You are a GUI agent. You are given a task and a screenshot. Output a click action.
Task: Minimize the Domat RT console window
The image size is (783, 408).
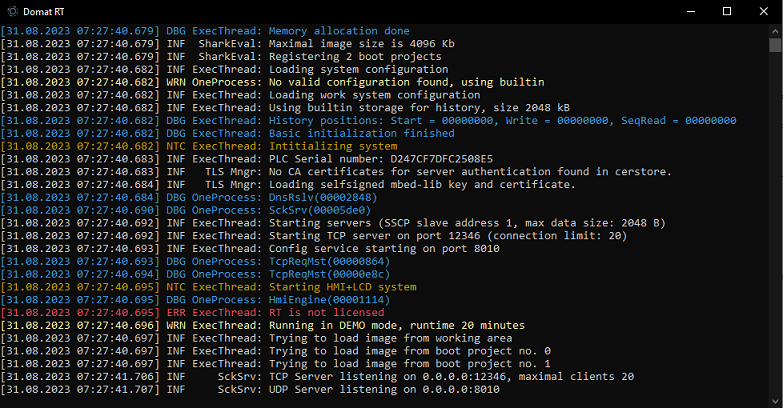(x=691, y=11)
